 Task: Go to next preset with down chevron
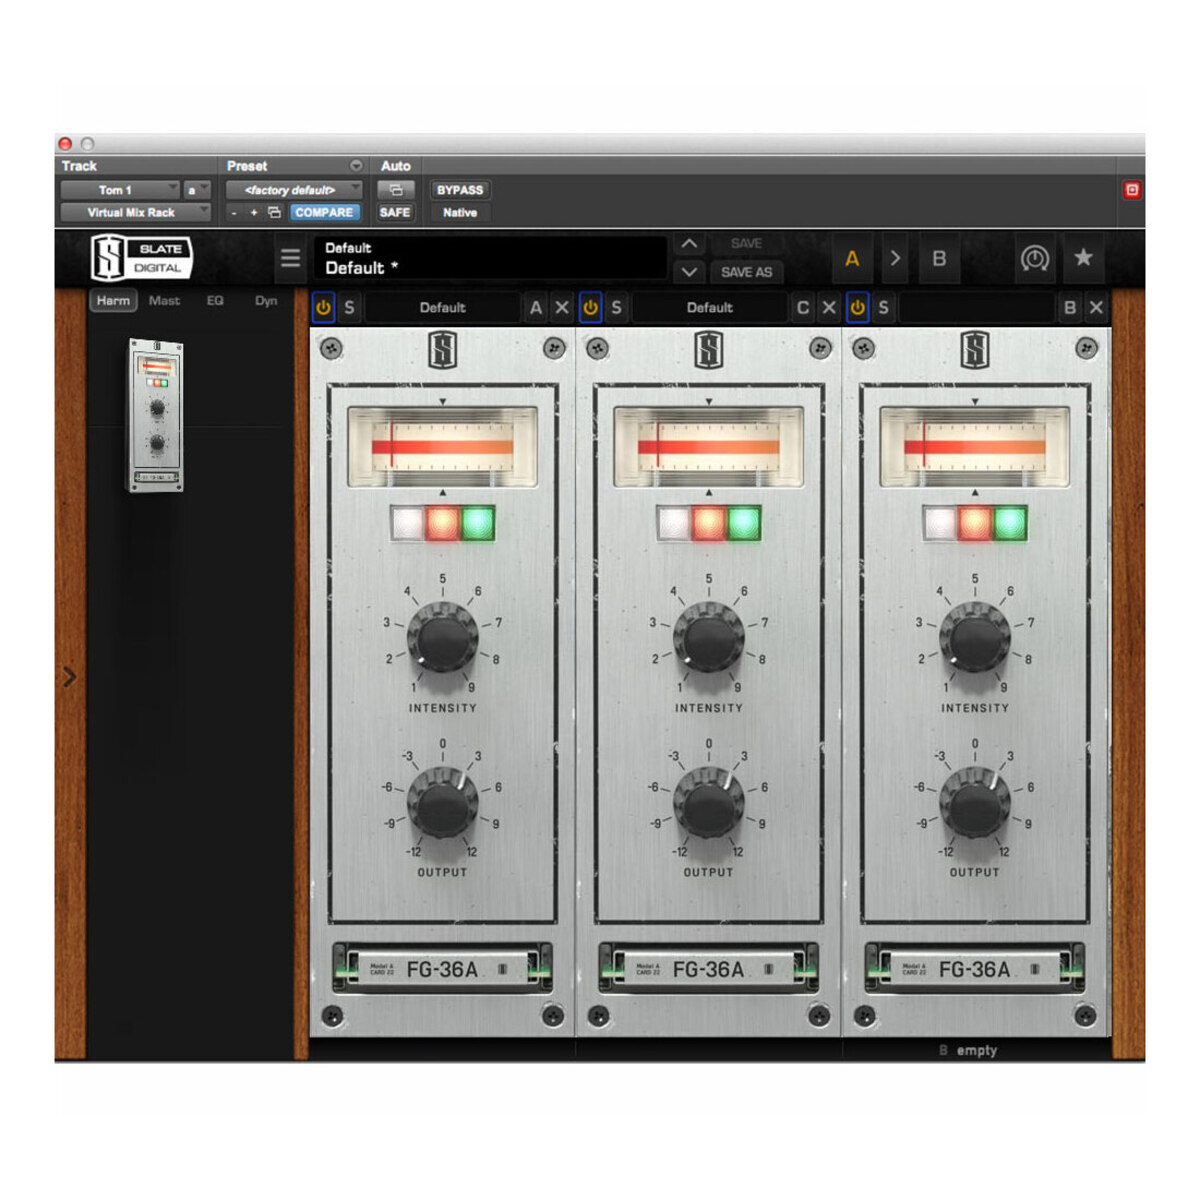689,271
